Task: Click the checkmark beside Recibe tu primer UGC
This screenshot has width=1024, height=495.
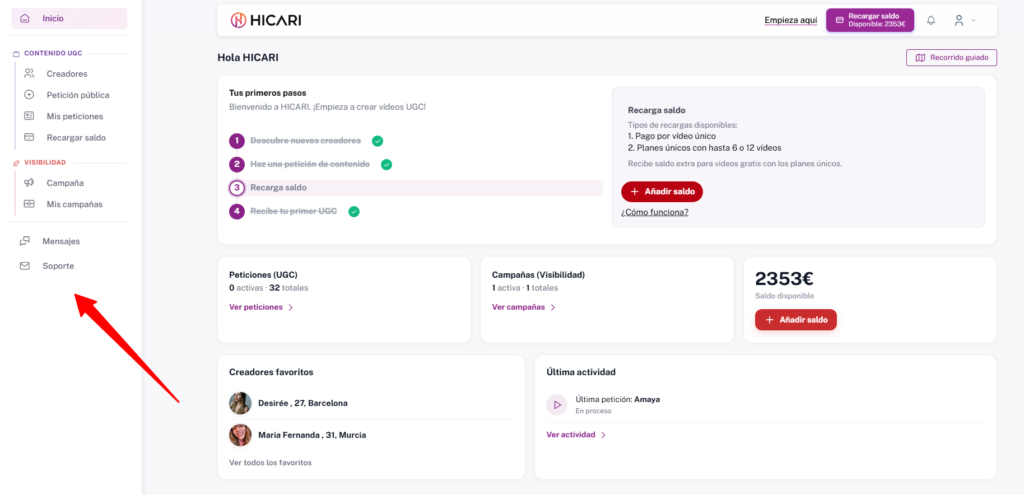Action: (x=353, y=211)
